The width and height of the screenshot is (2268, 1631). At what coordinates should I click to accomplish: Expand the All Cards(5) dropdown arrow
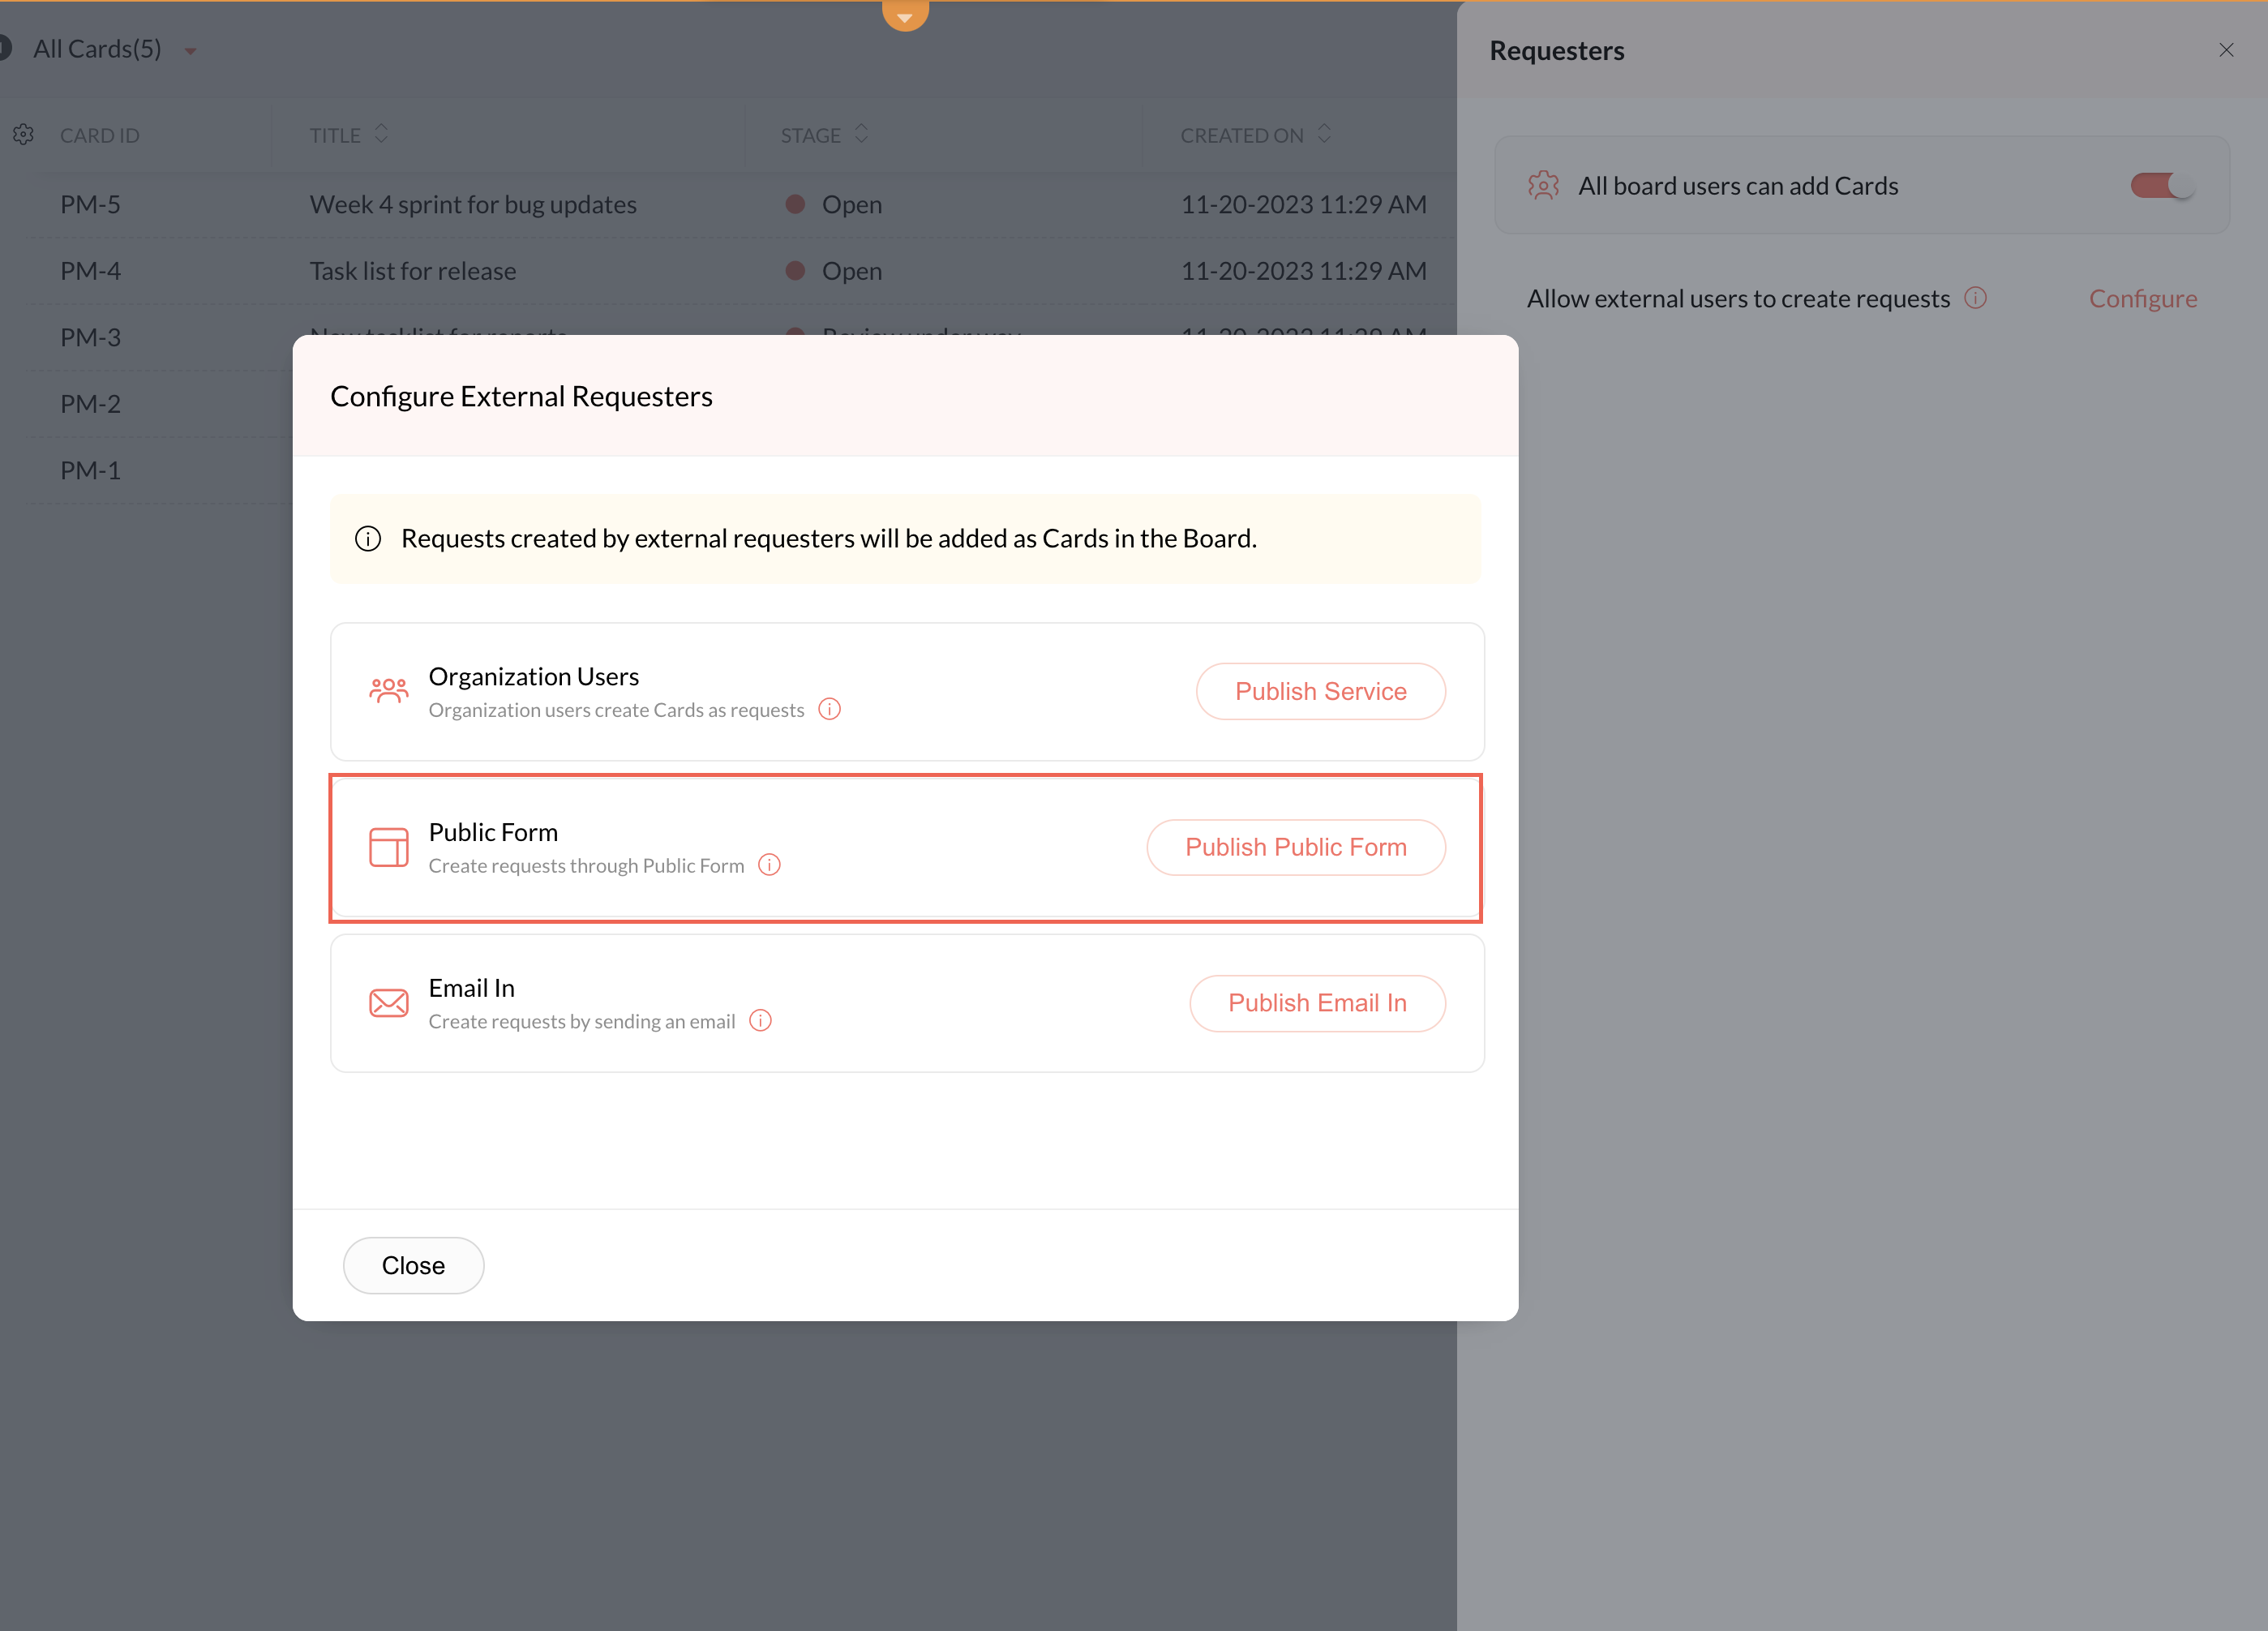click(190, 50)
